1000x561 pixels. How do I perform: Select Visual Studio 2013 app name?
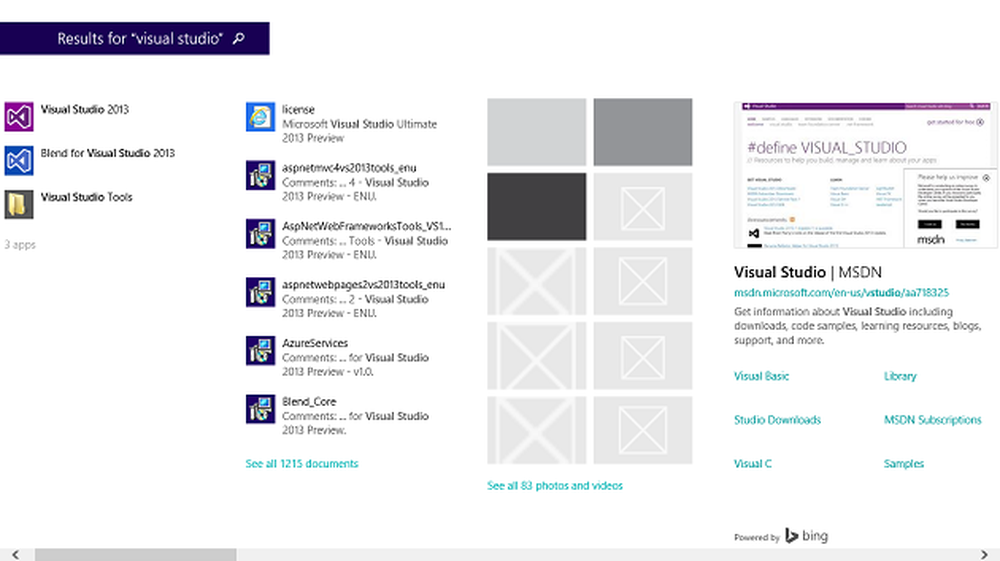85,110
